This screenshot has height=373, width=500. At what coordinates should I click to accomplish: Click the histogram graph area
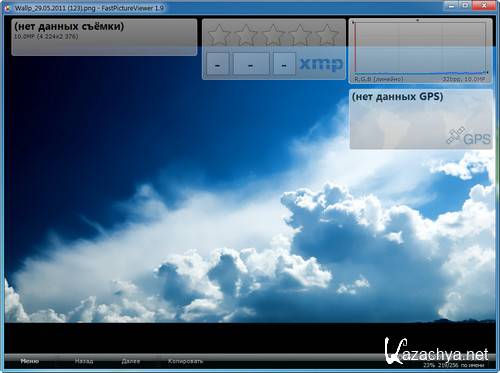tap(421, 48)
